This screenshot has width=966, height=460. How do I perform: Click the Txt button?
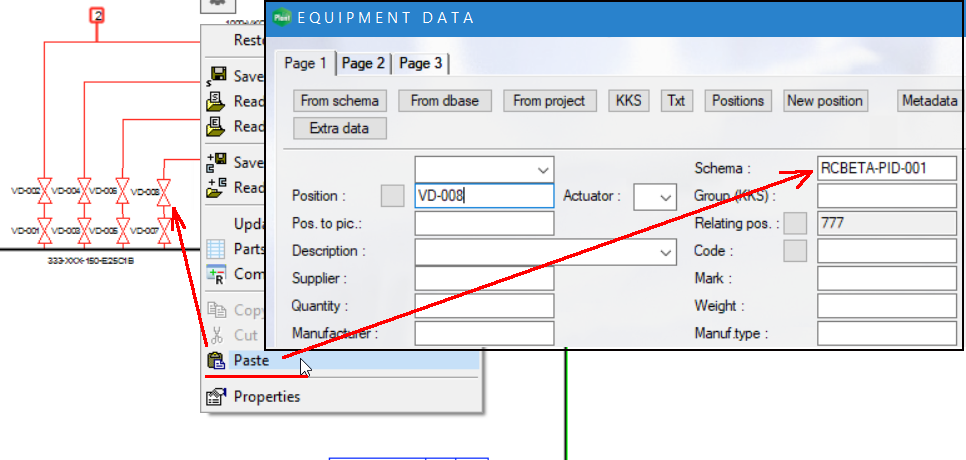tap(676, 101)
